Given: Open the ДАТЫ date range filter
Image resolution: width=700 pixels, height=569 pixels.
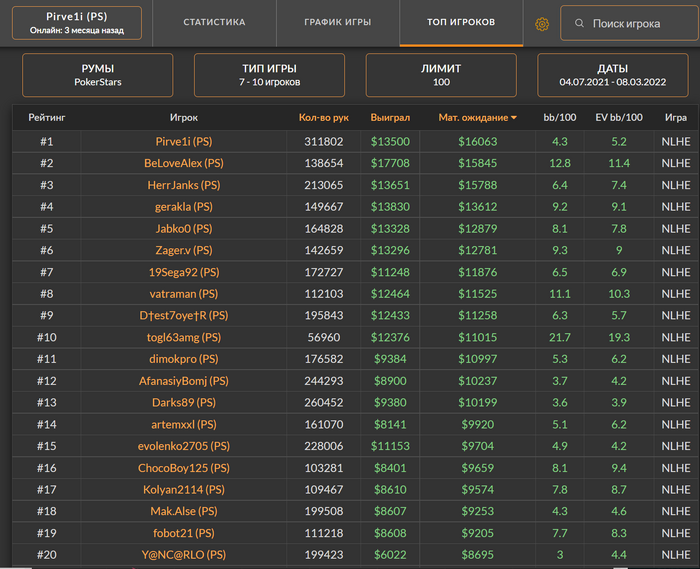Looking at the screenshot, I should pos(613,75).
